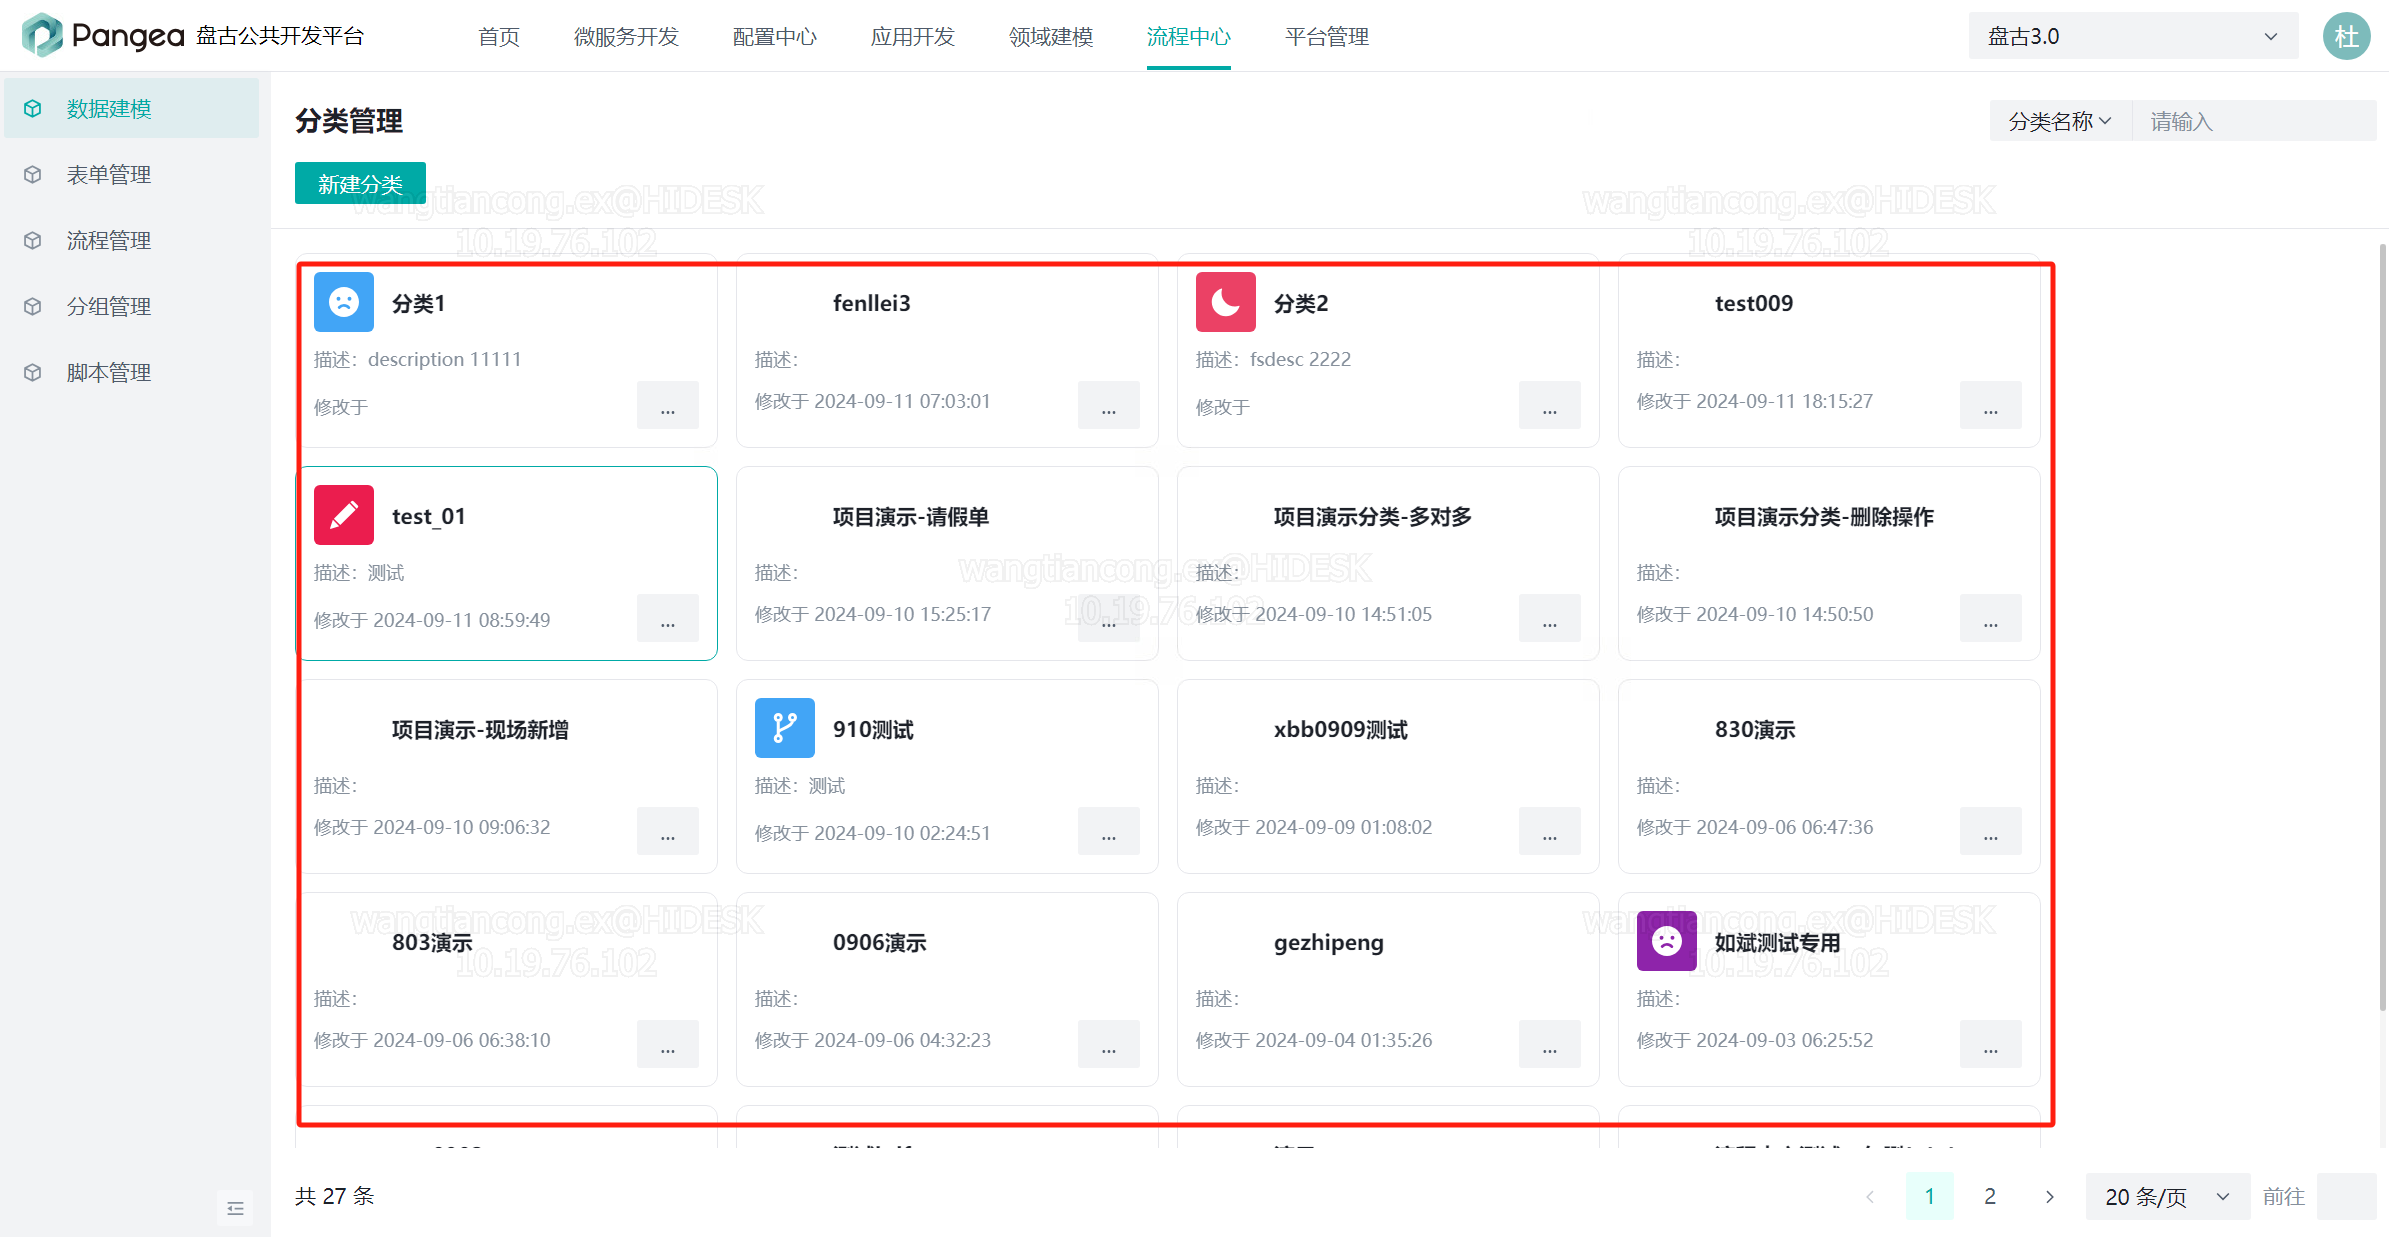Image resolution: width=2389 pixels, height=1237 pixels.
Task: Click the gezhipeng card title
Action: [1329, 942]
